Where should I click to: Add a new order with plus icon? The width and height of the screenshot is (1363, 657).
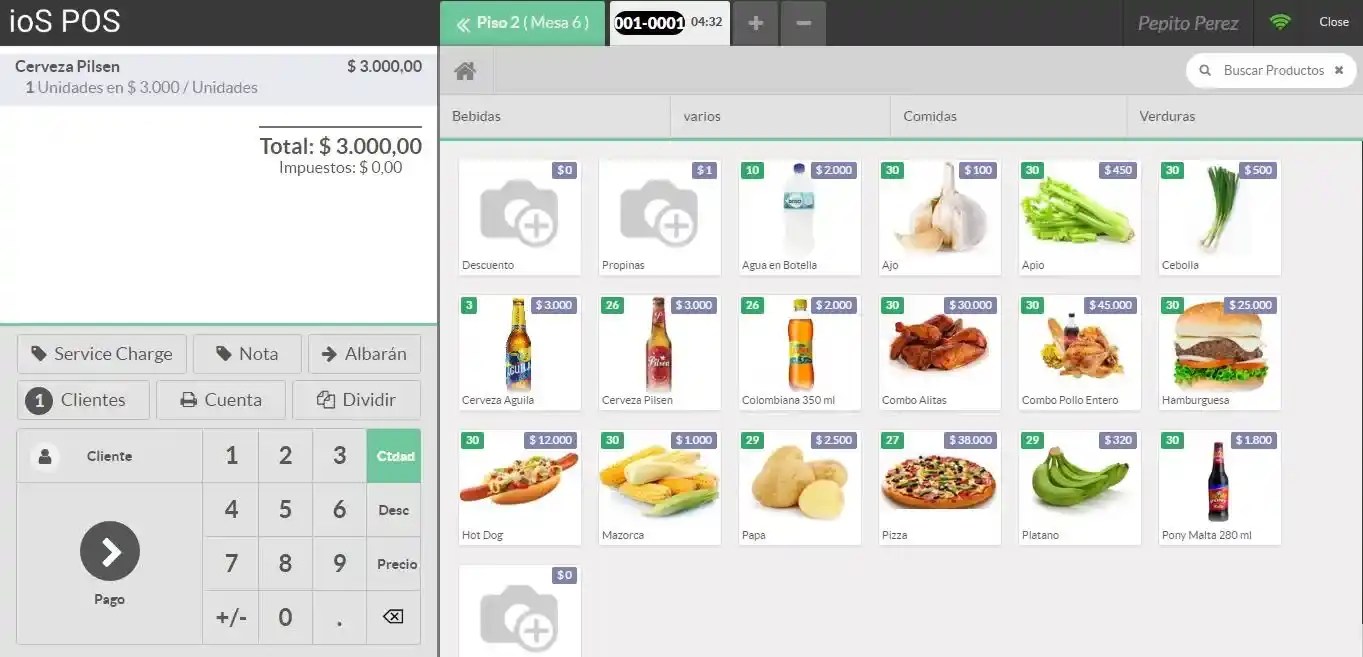click(x=756, y=23)
